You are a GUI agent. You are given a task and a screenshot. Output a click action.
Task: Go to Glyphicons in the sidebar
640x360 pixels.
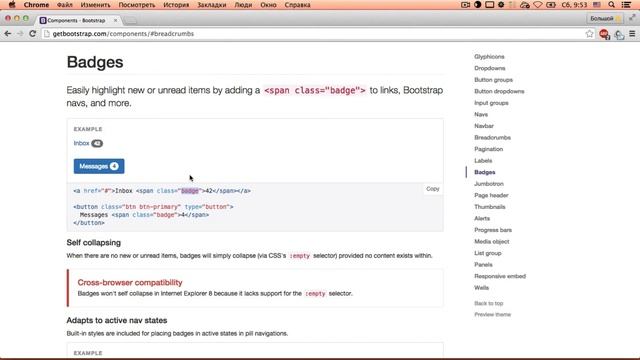point(489,57)
